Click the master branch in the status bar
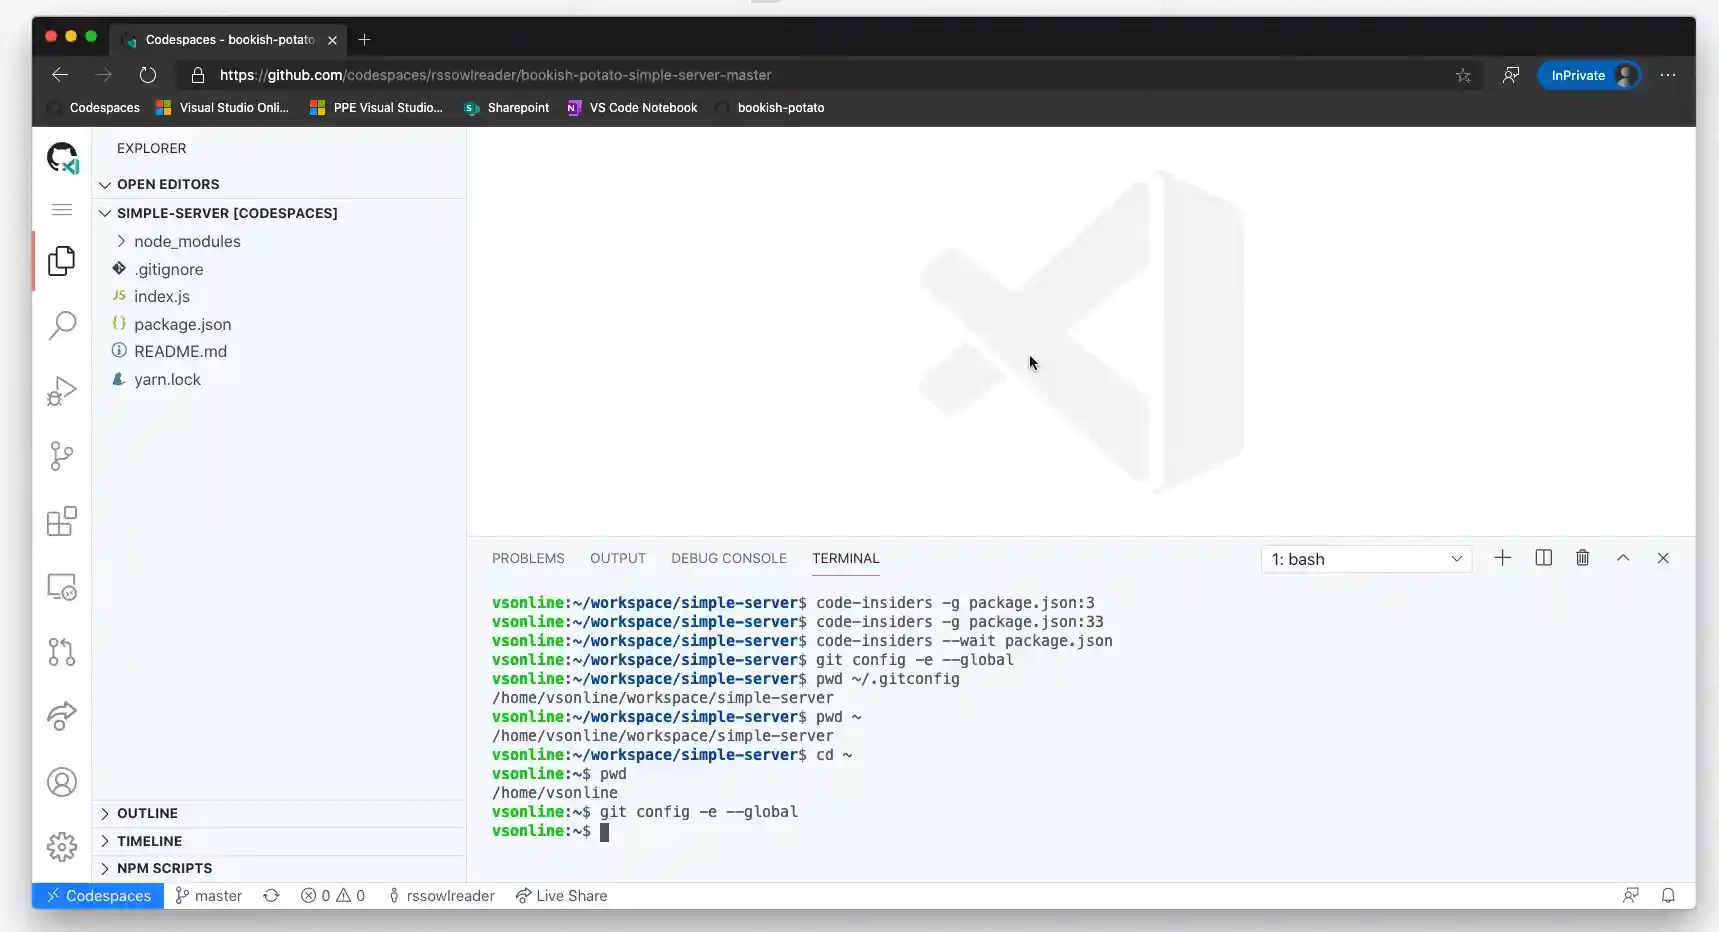This screenshot has width=1719, height=932. point(207,895)
